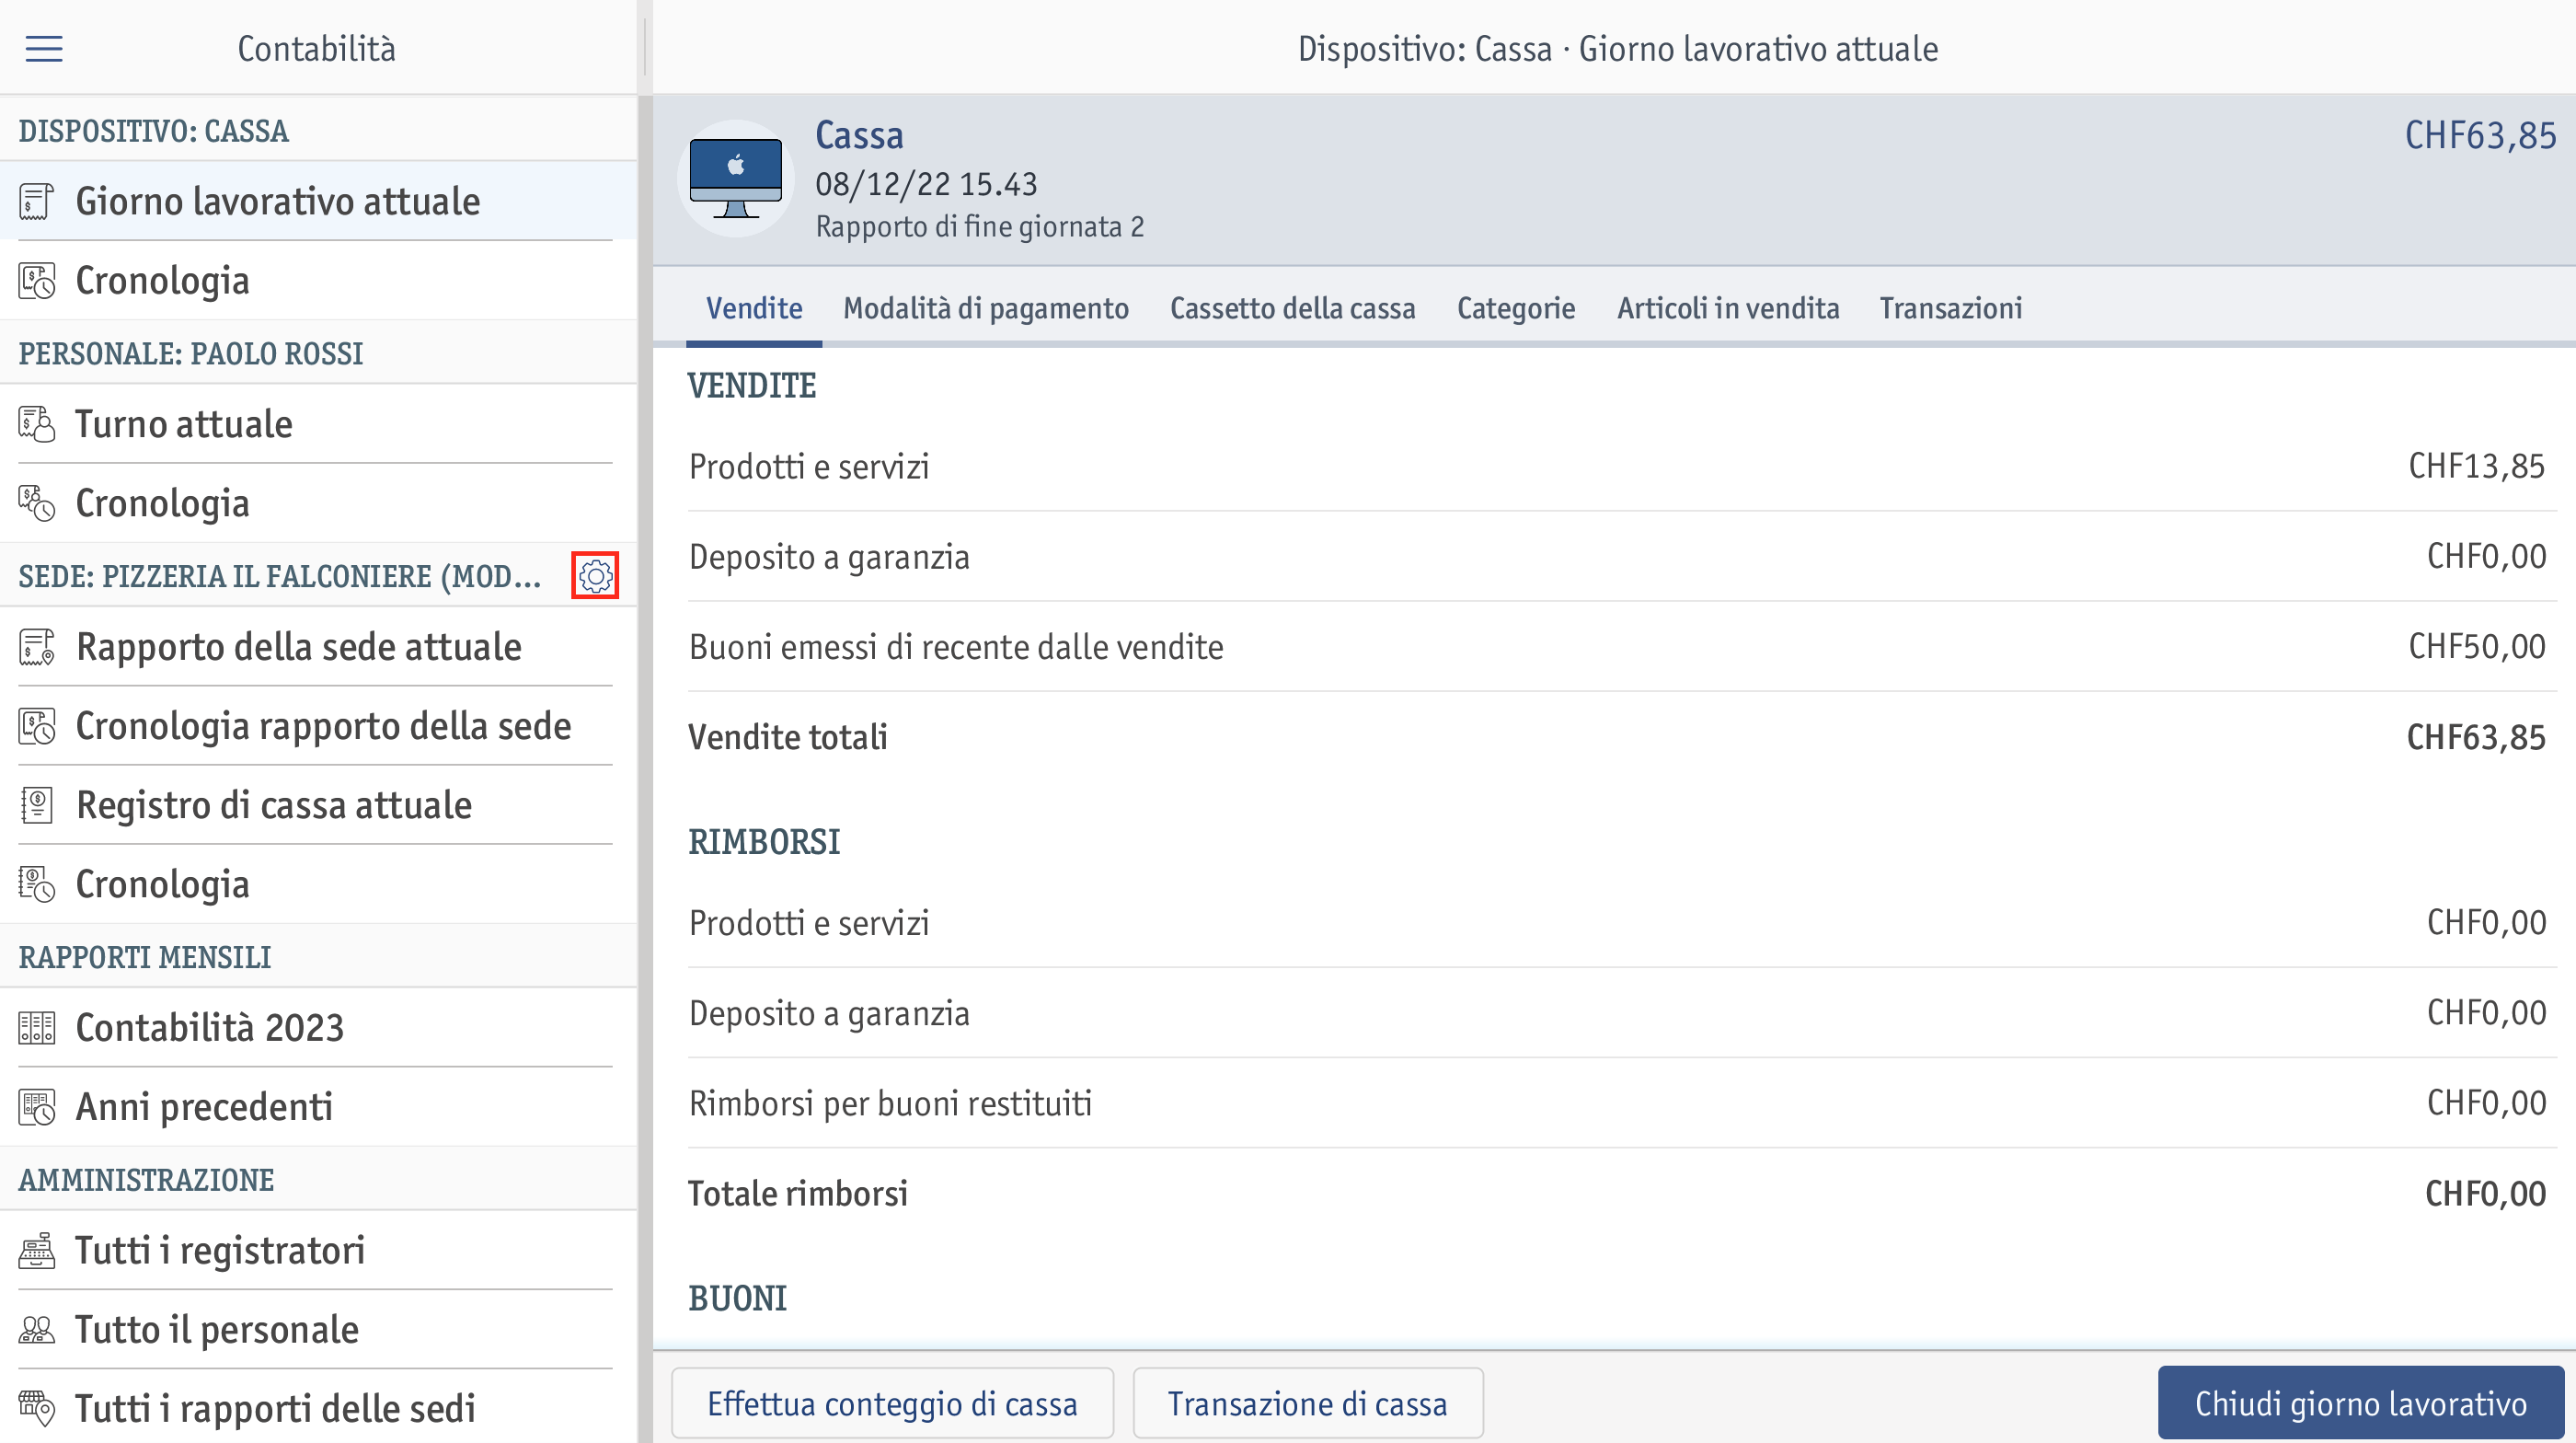The image size is (2576, 1443).
Task: Click the Cassa header total CHF63,85
Action: 2480,135
